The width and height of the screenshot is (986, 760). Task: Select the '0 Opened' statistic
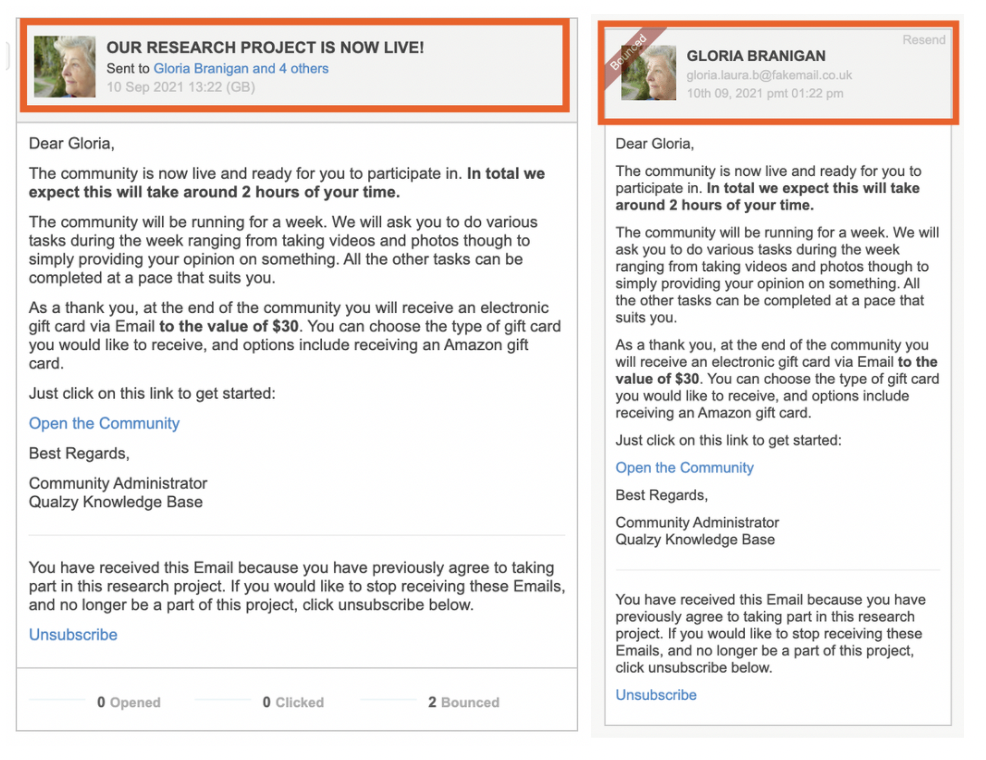(128, 702)
